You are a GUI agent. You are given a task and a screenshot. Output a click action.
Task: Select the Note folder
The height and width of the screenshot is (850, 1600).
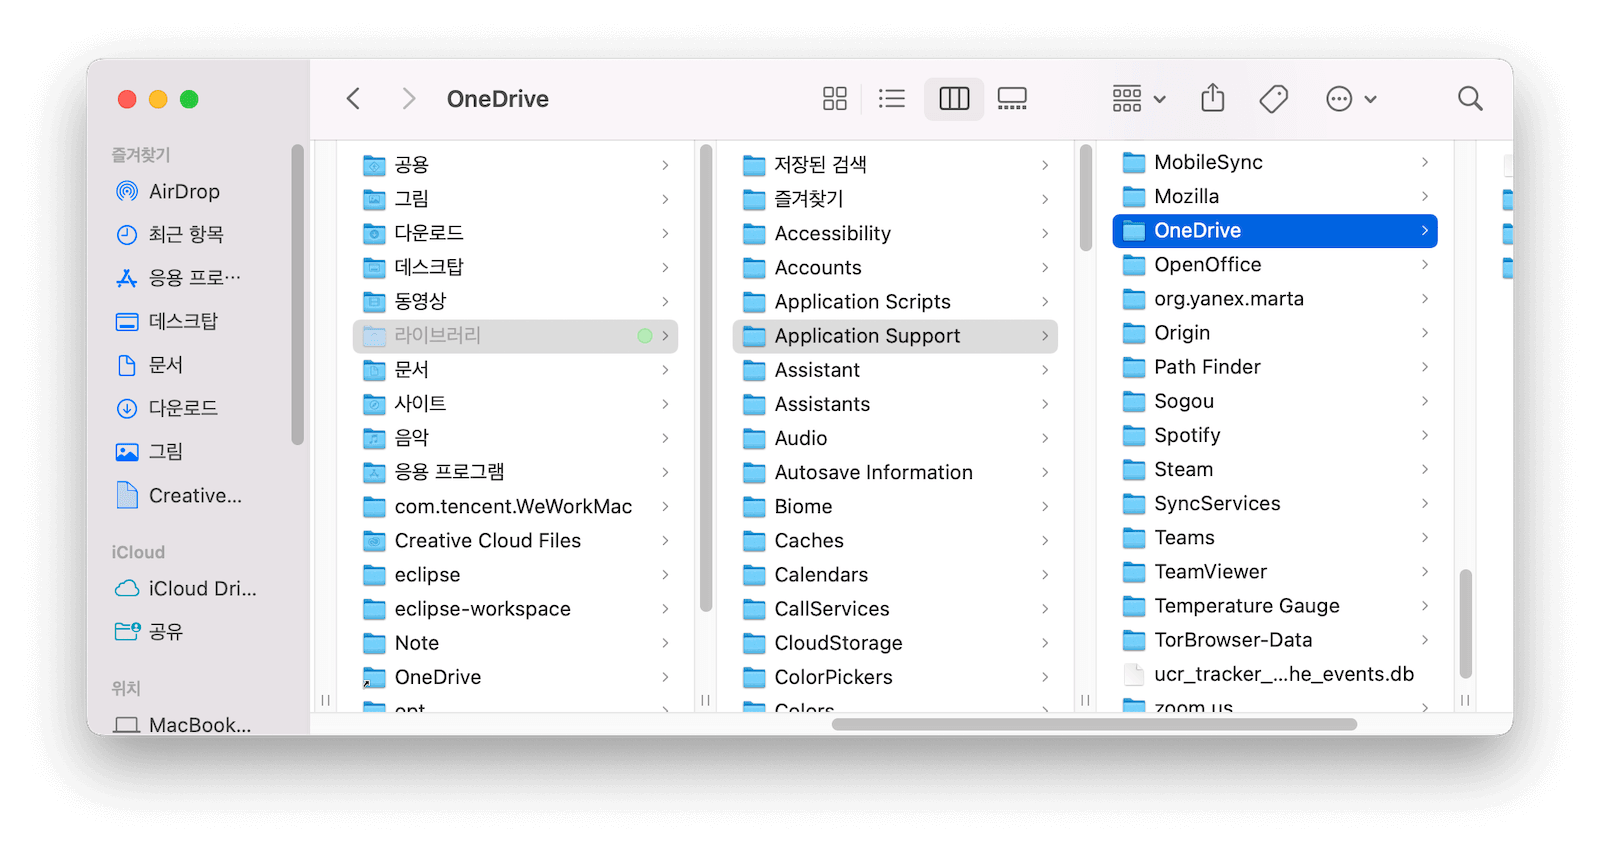pyautogui.click(x=515, y=642)
